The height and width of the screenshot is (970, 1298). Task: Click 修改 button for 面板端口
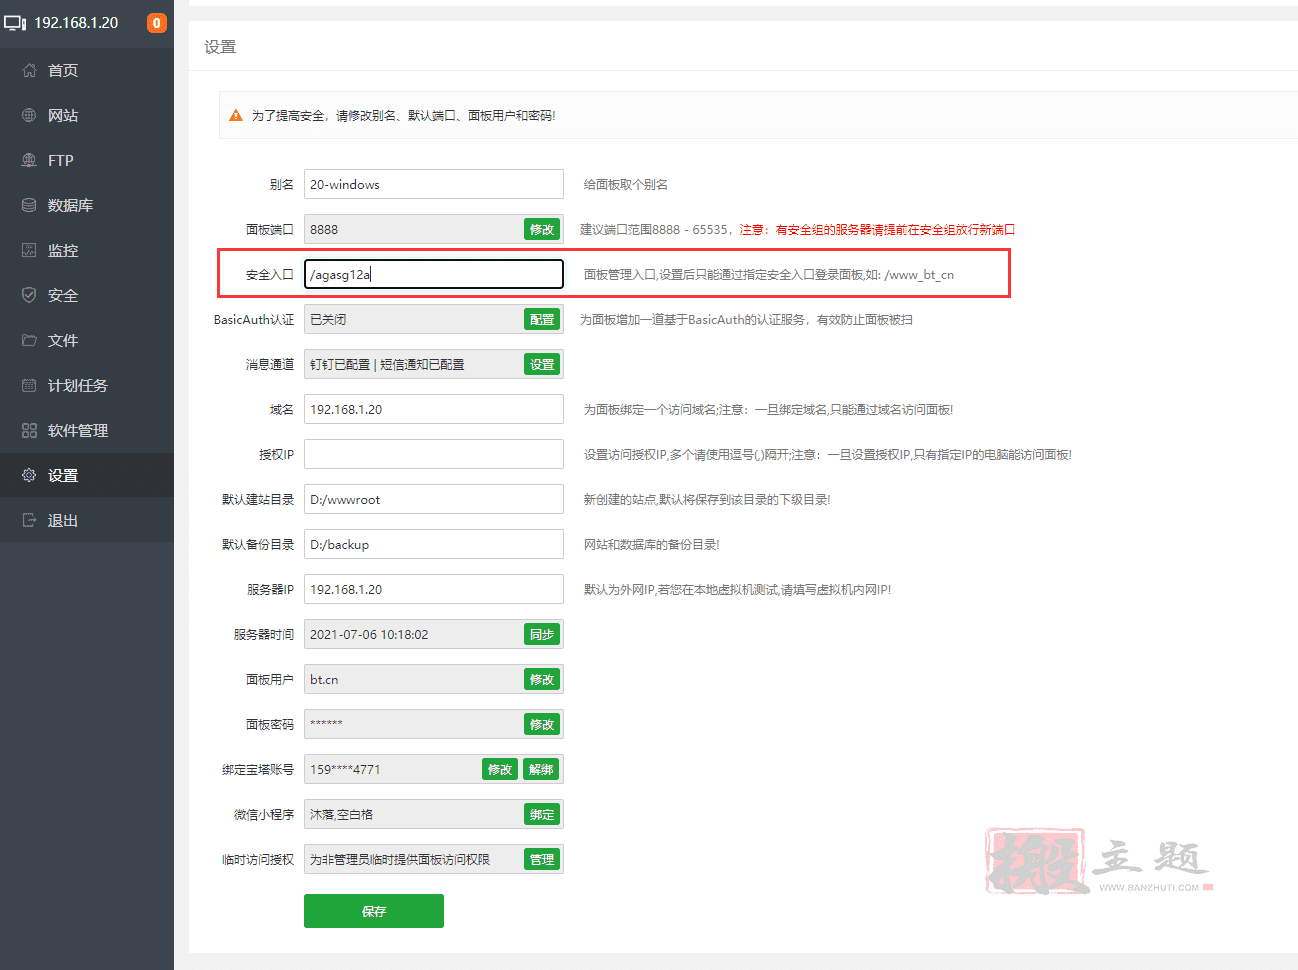click(x=542, y=229)
